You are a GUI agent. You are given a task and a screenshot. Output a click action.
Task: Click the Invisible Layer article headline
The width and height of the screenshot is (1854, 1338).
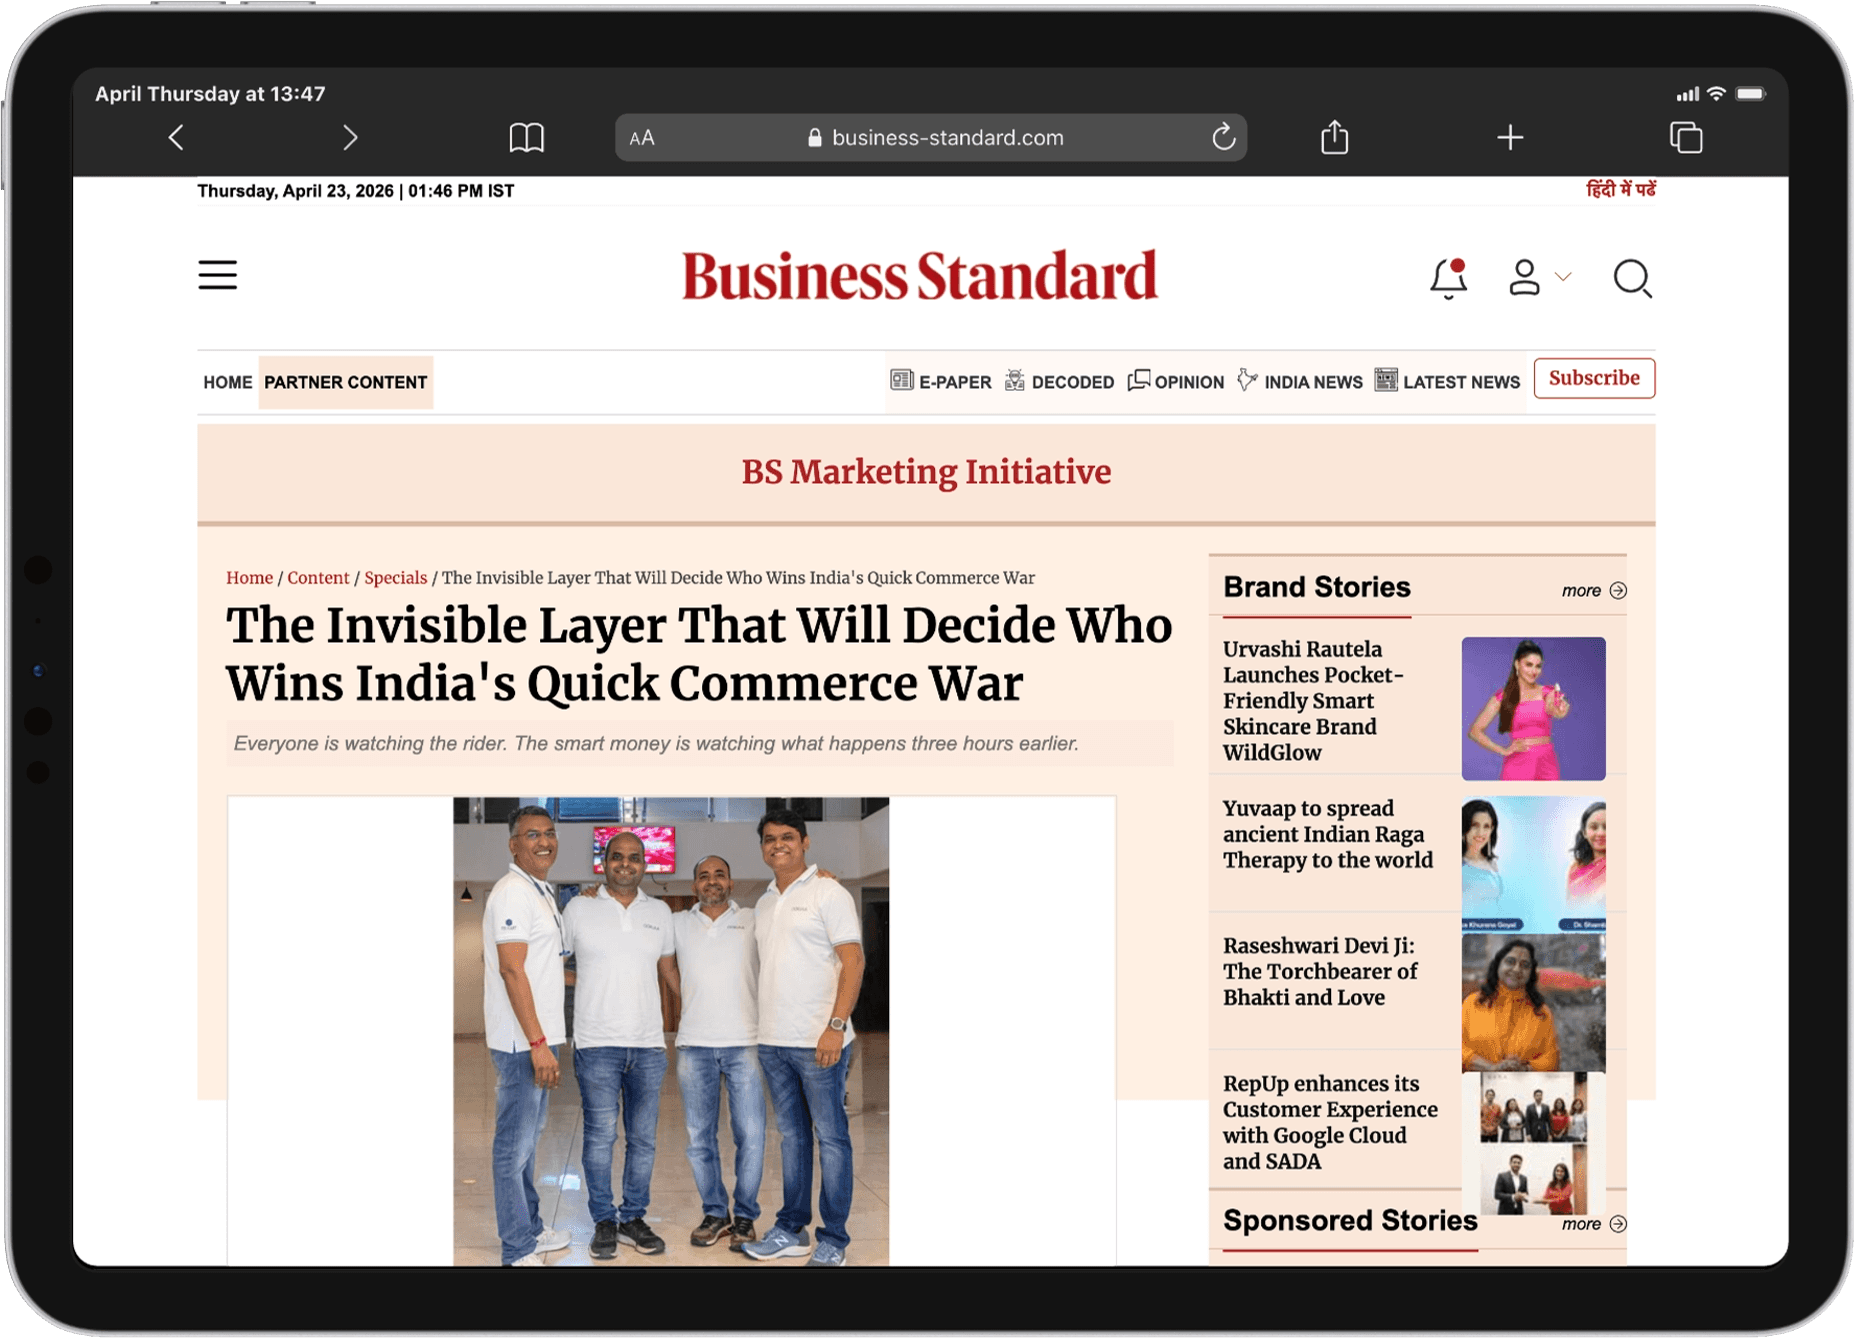click(699, 655)
